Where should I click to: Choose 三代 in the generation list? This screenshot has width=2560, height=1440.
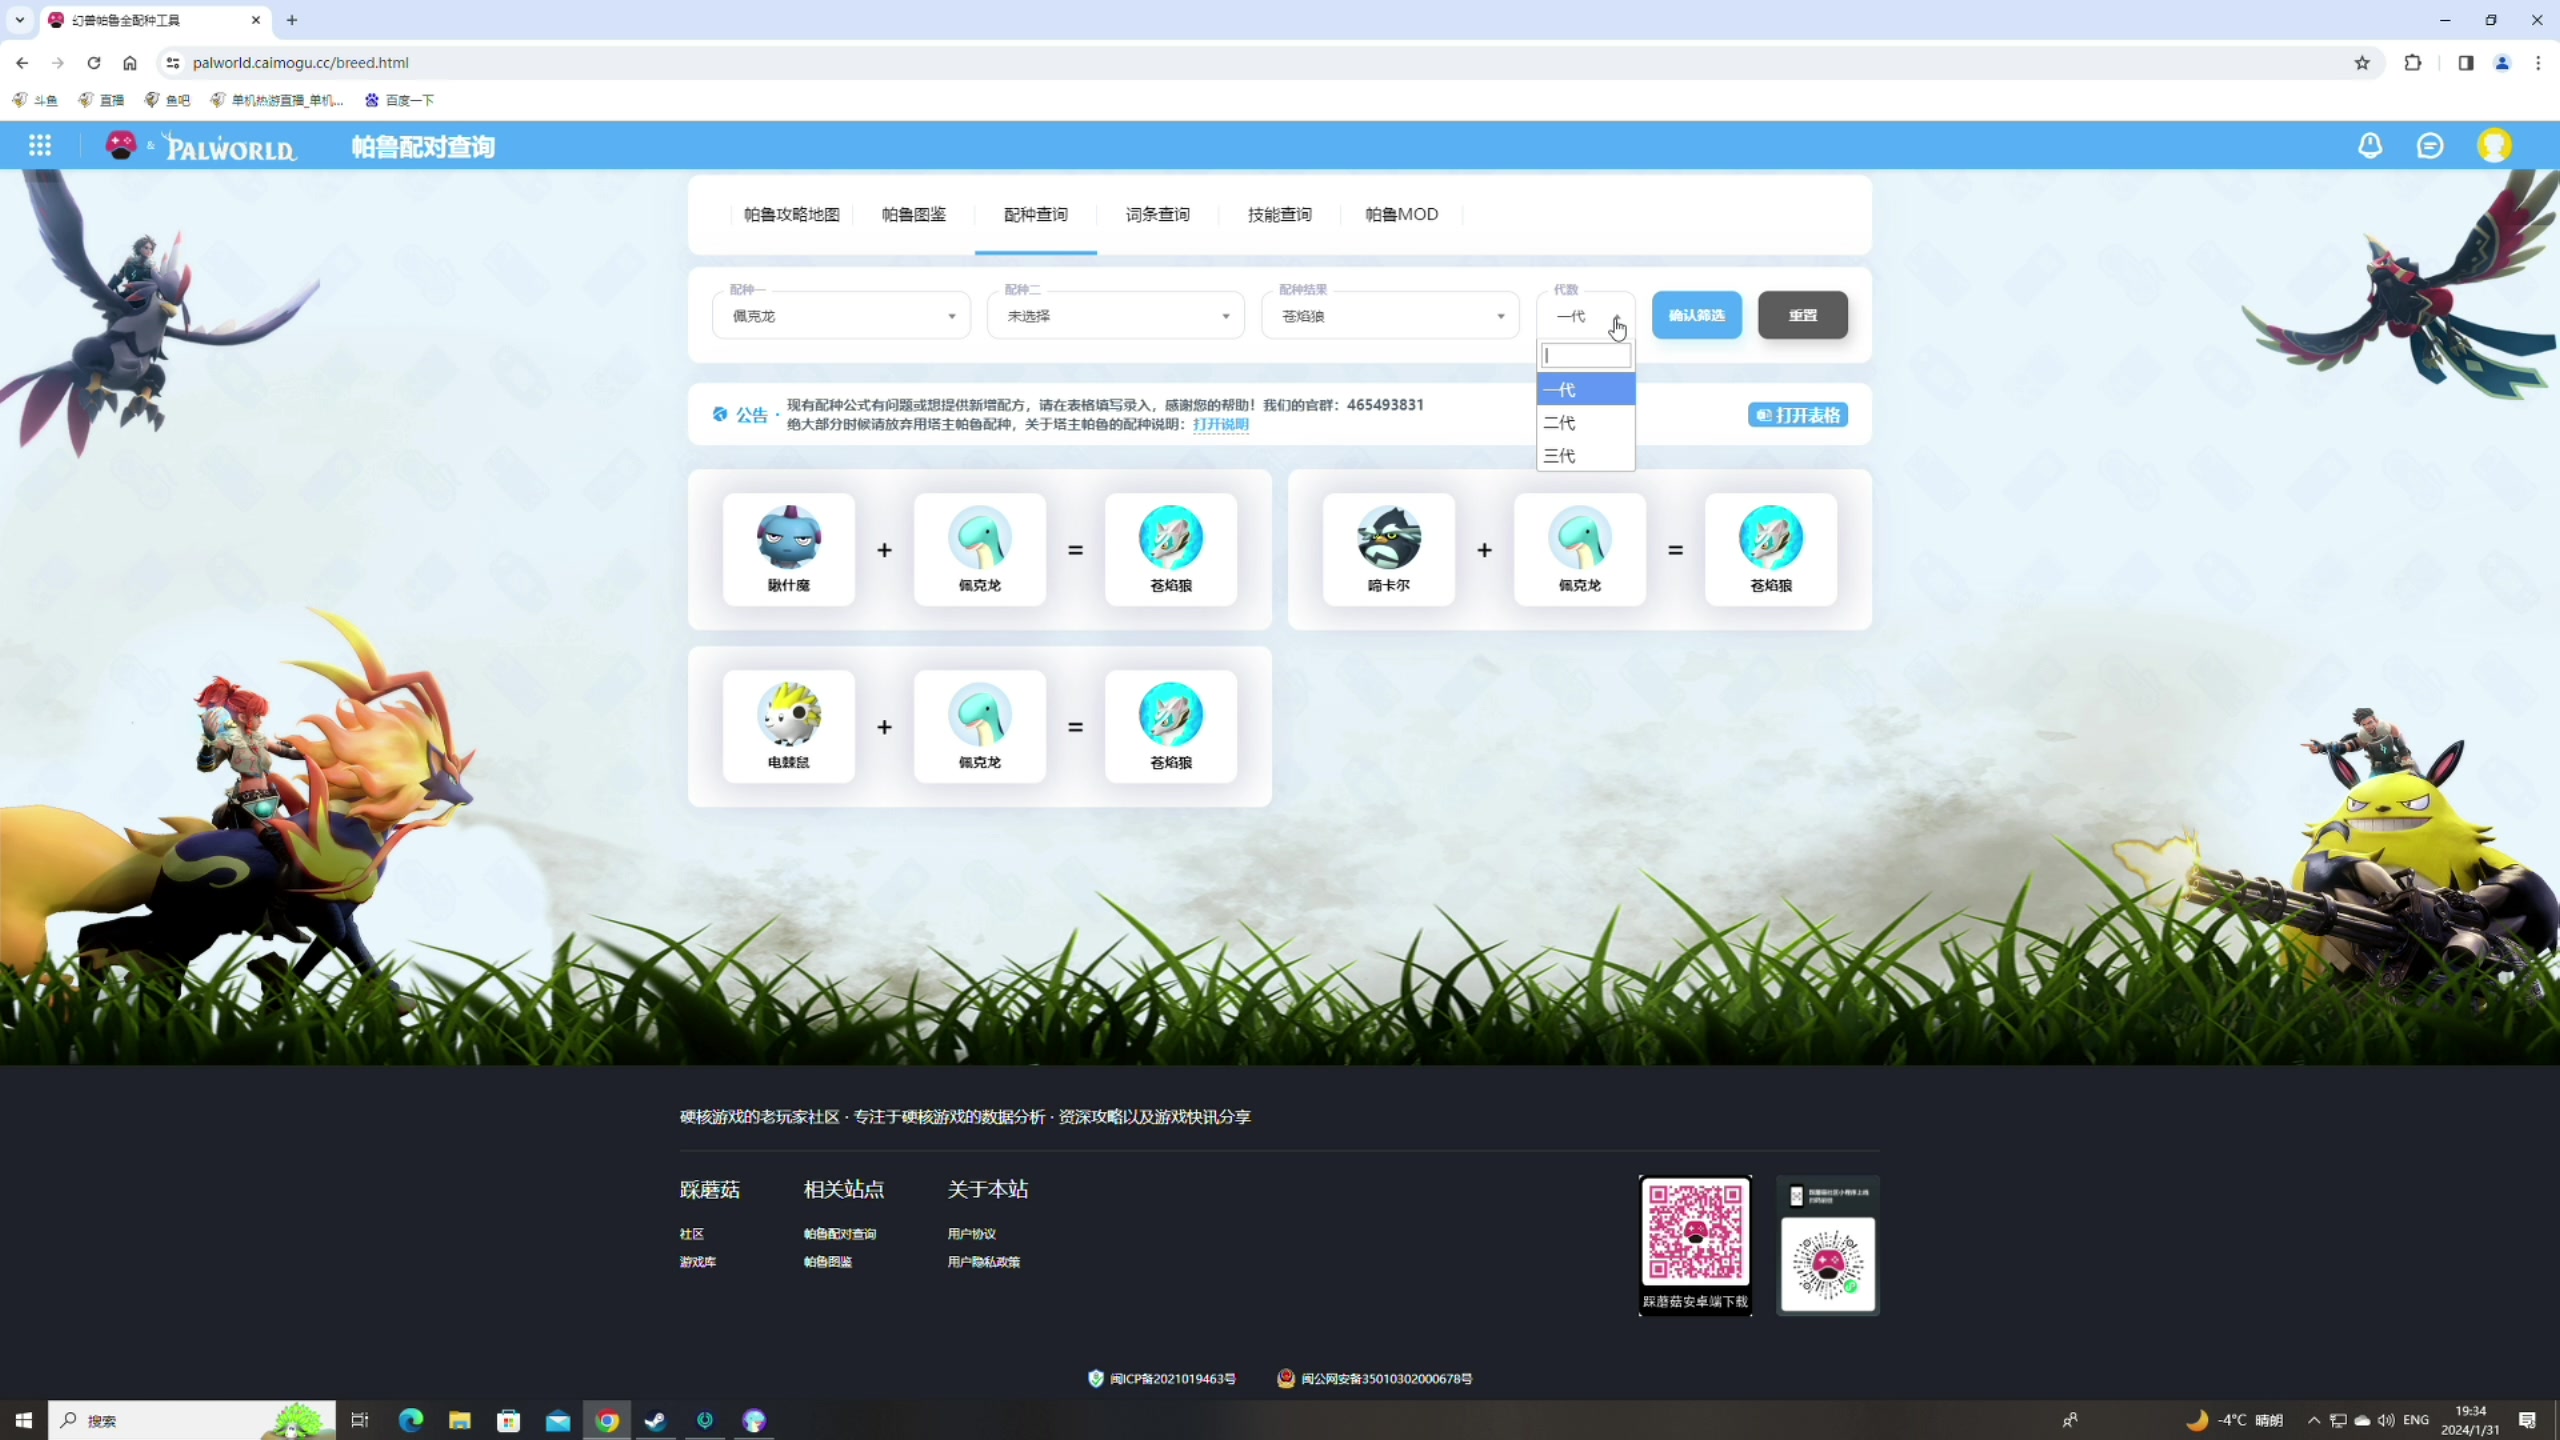(1586, 456)
